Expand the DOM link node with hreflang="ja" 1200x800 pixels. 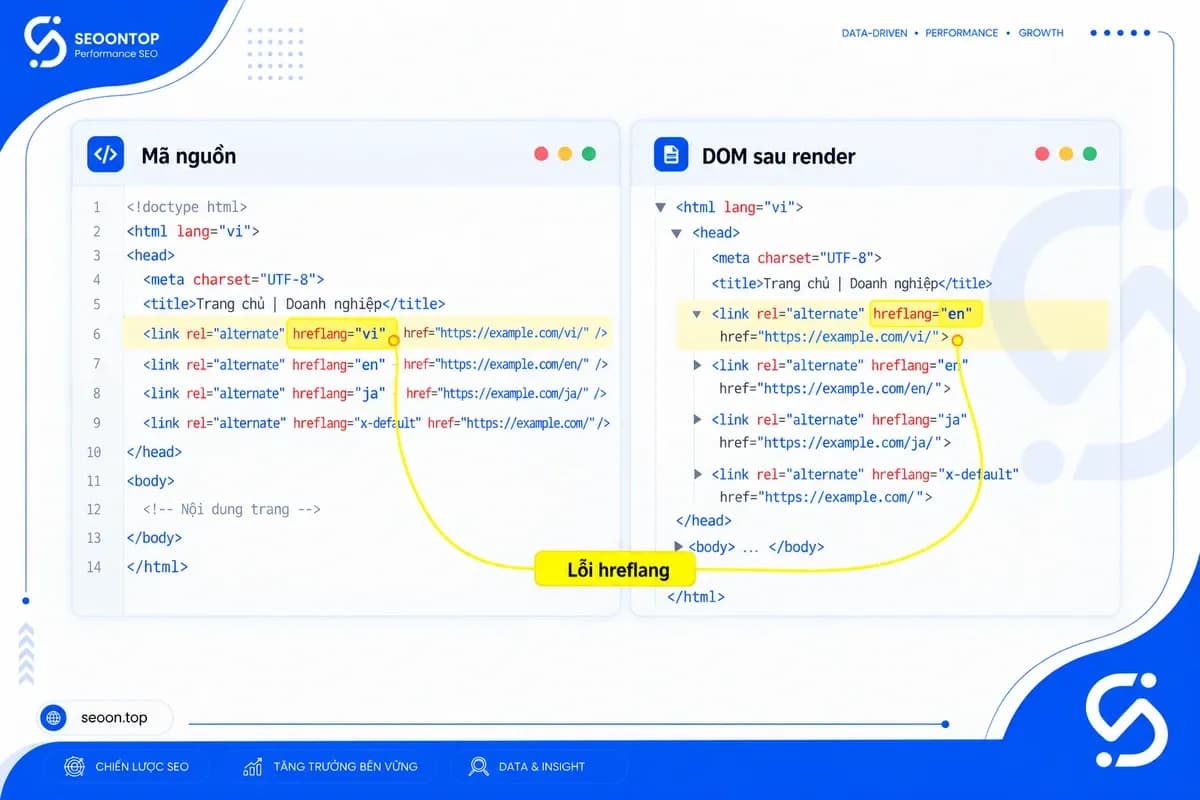pyautogui.click(x=698, y=419)
